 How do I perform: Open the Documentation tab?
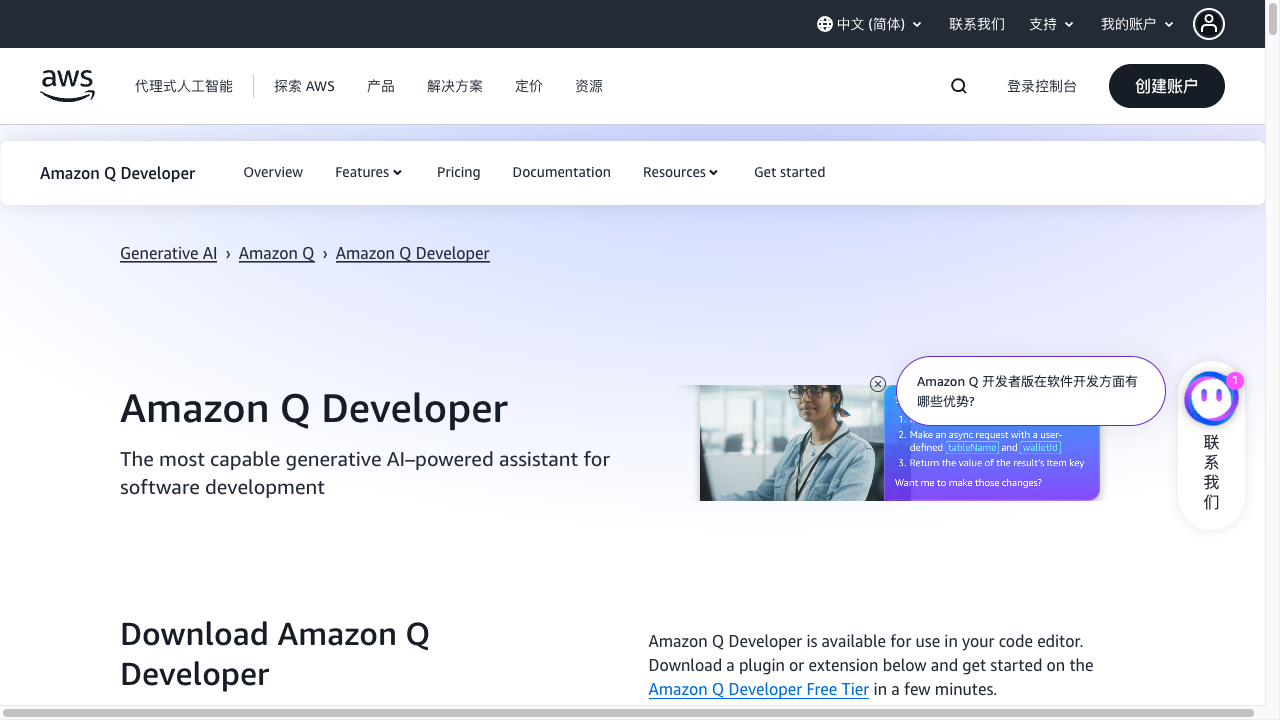pos(561,172)
